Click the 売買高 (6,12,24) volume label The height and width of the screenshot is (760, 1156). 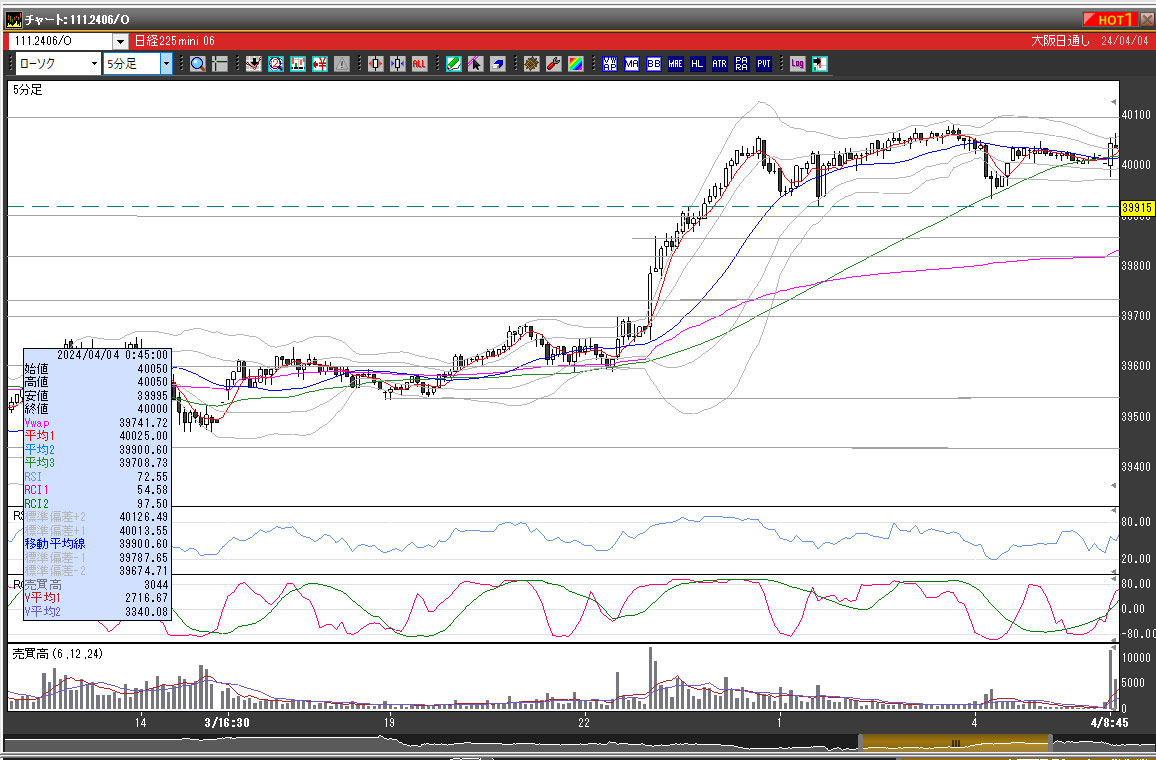[58, 654]
